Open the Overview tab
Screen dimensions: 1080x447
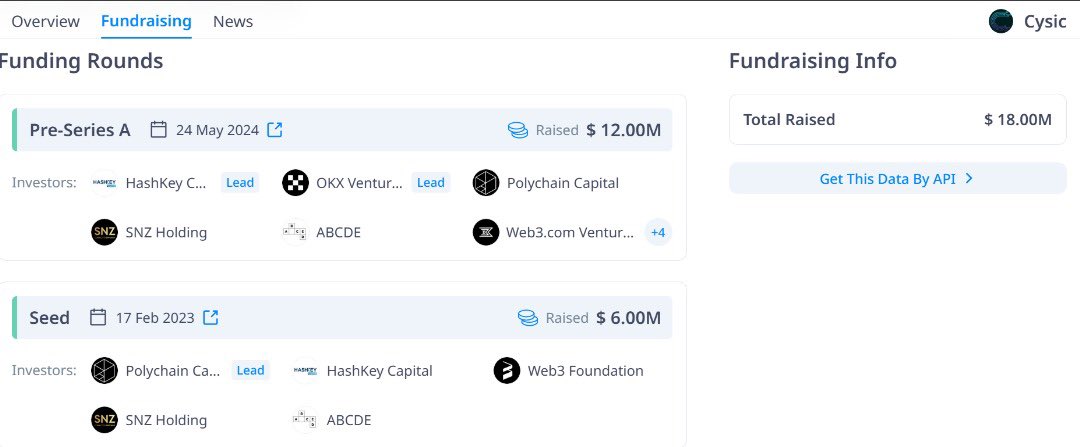[45, 21]
